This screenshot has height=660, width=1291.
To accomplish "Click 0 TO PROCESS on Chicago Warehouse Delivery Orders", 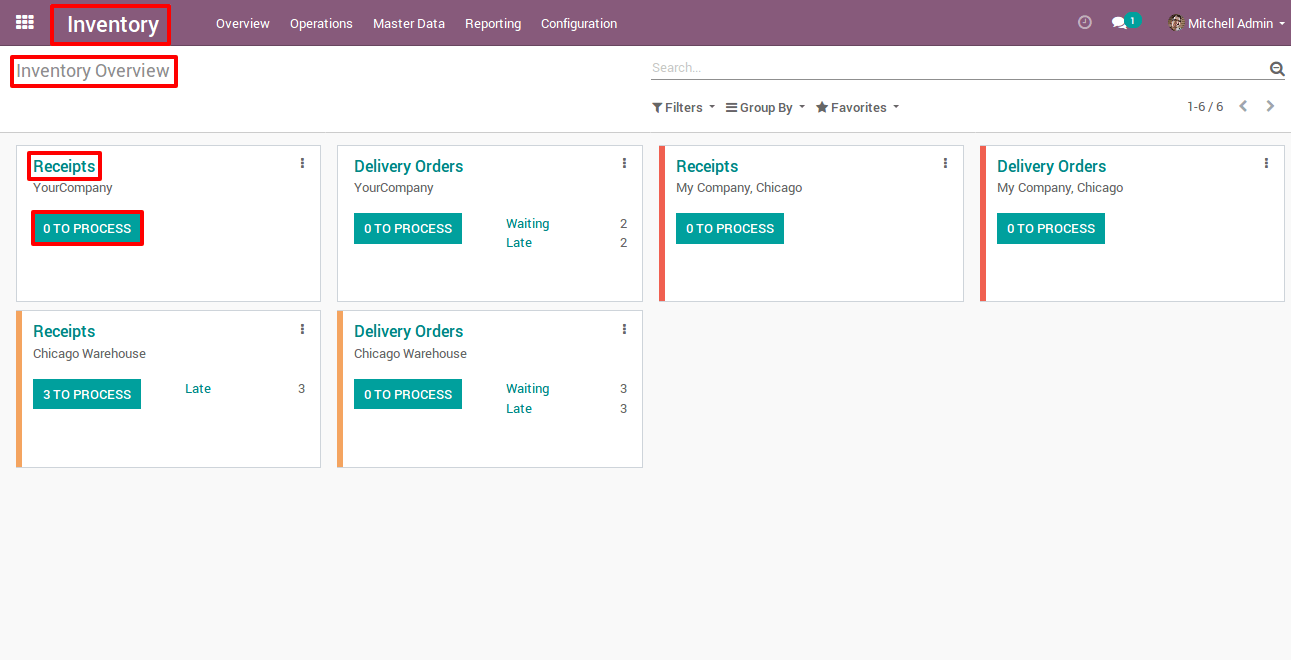I will point(408,394).
